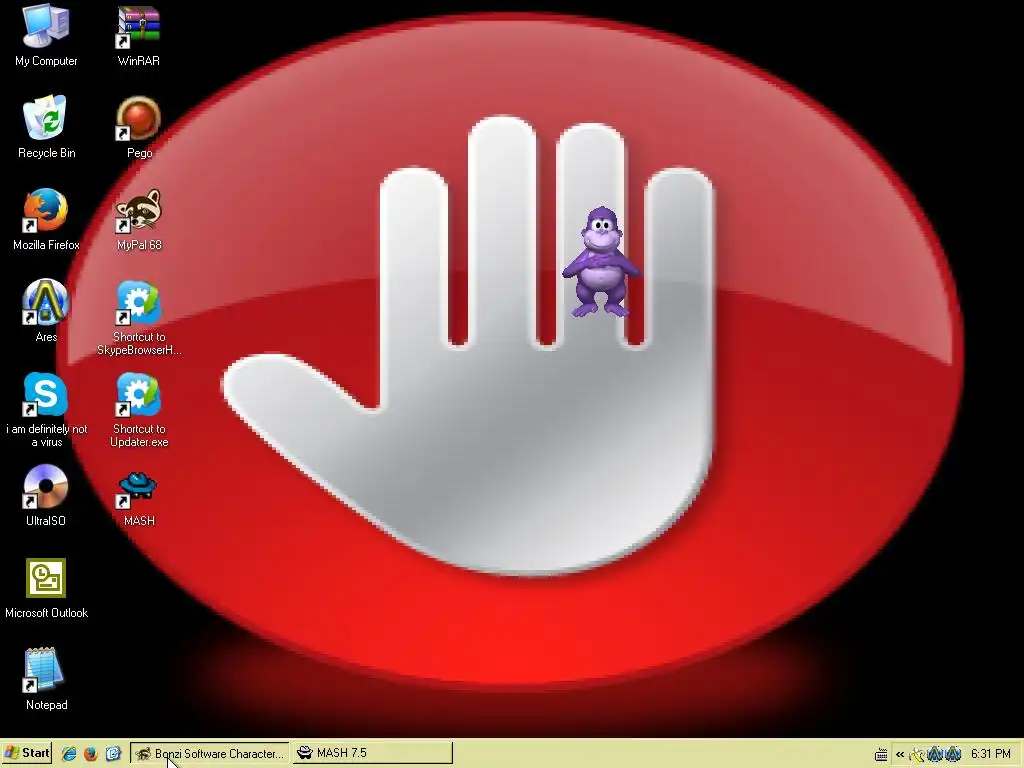The width and height of the screenshot is (1024, 768).
Task: Select the Notepad desktop shortcut
Action: click(x=46, y=679)
